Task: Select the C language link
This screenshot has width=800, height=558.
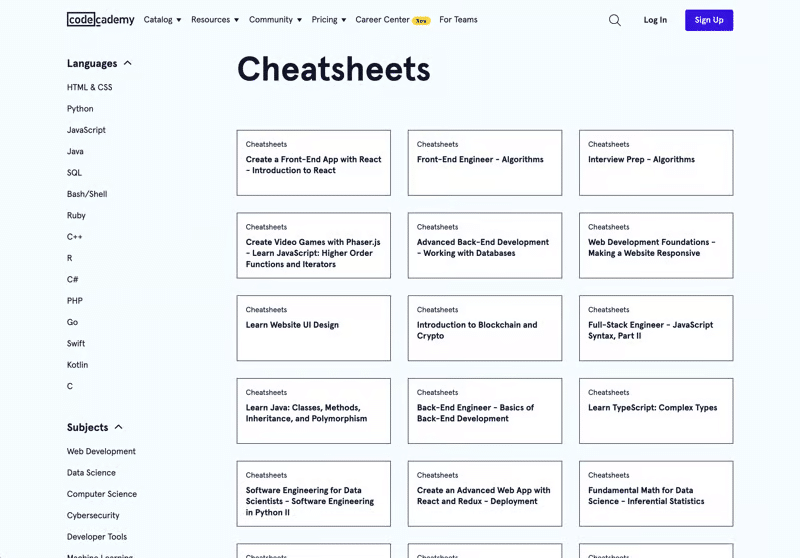Action: point(69,386)
